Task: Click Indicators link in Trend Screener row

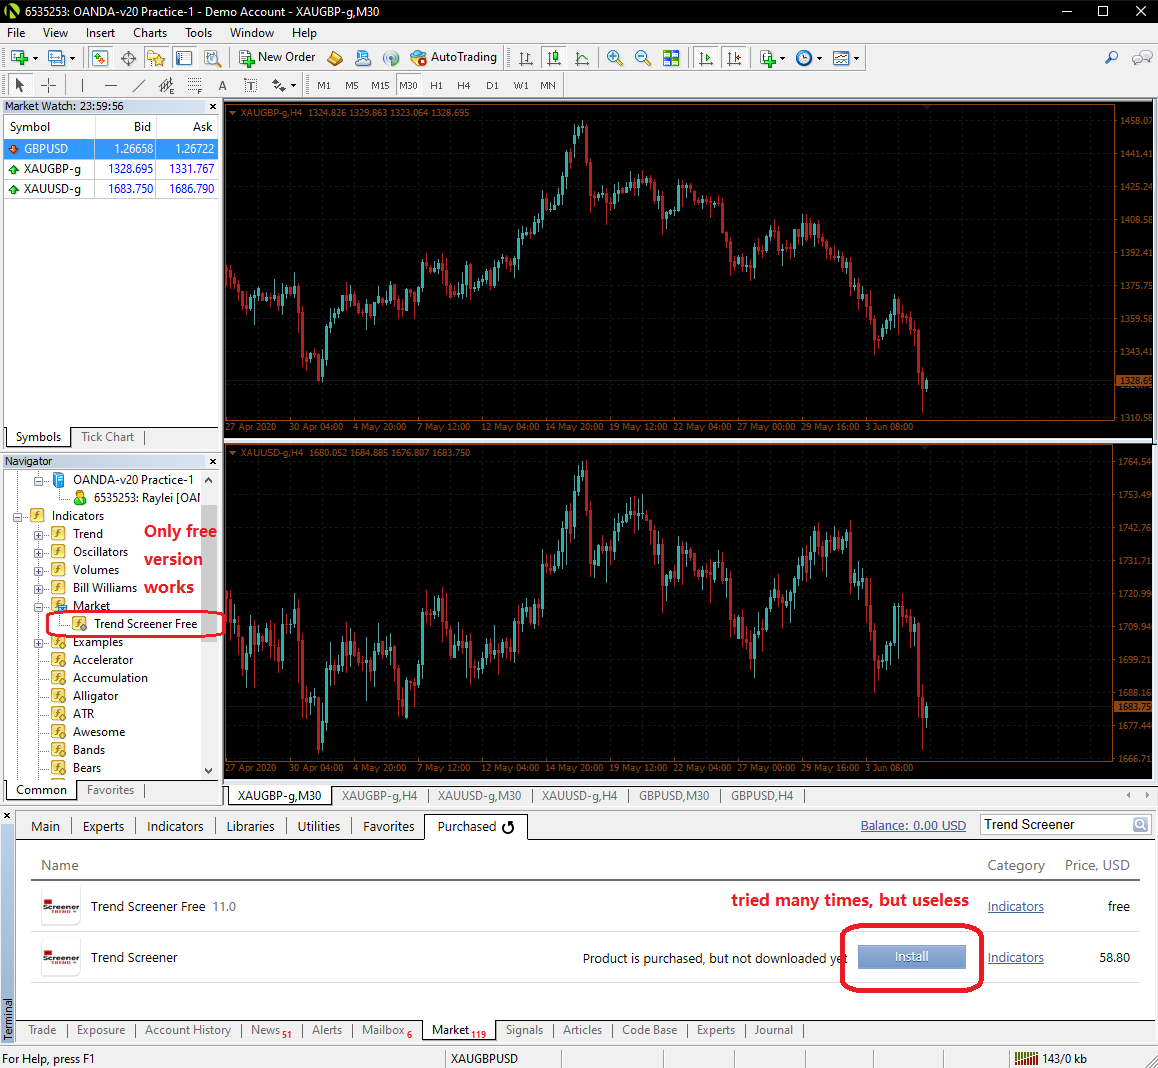Action: (1015, 957)
